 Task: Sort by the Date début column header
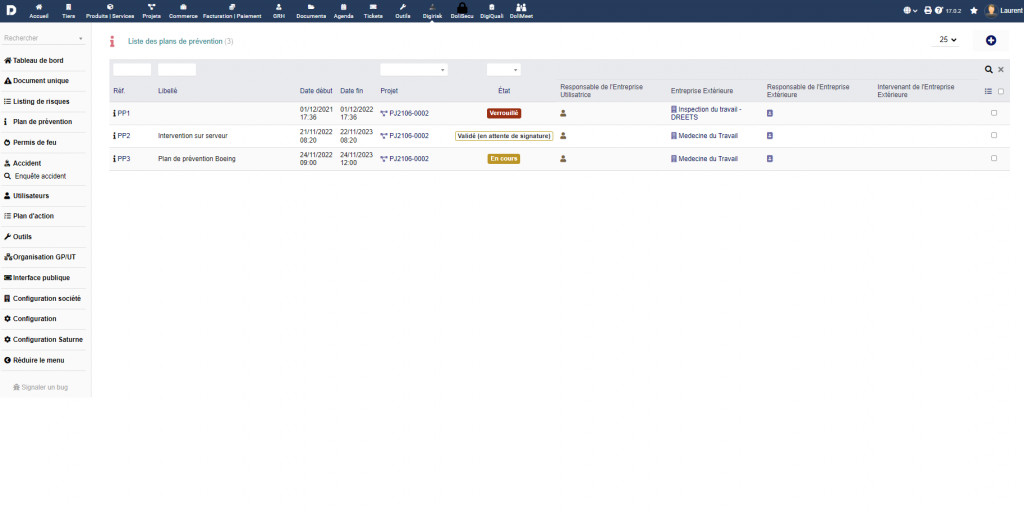(x=316, y=91)
